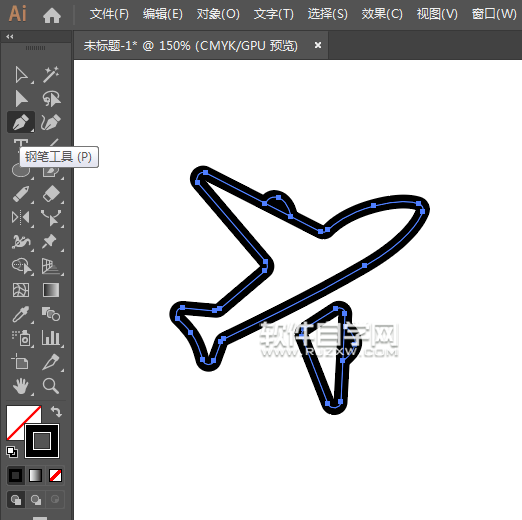Select the Column Graph tool
This screenshot has width=522, height=520.
[x=51, y=338]
